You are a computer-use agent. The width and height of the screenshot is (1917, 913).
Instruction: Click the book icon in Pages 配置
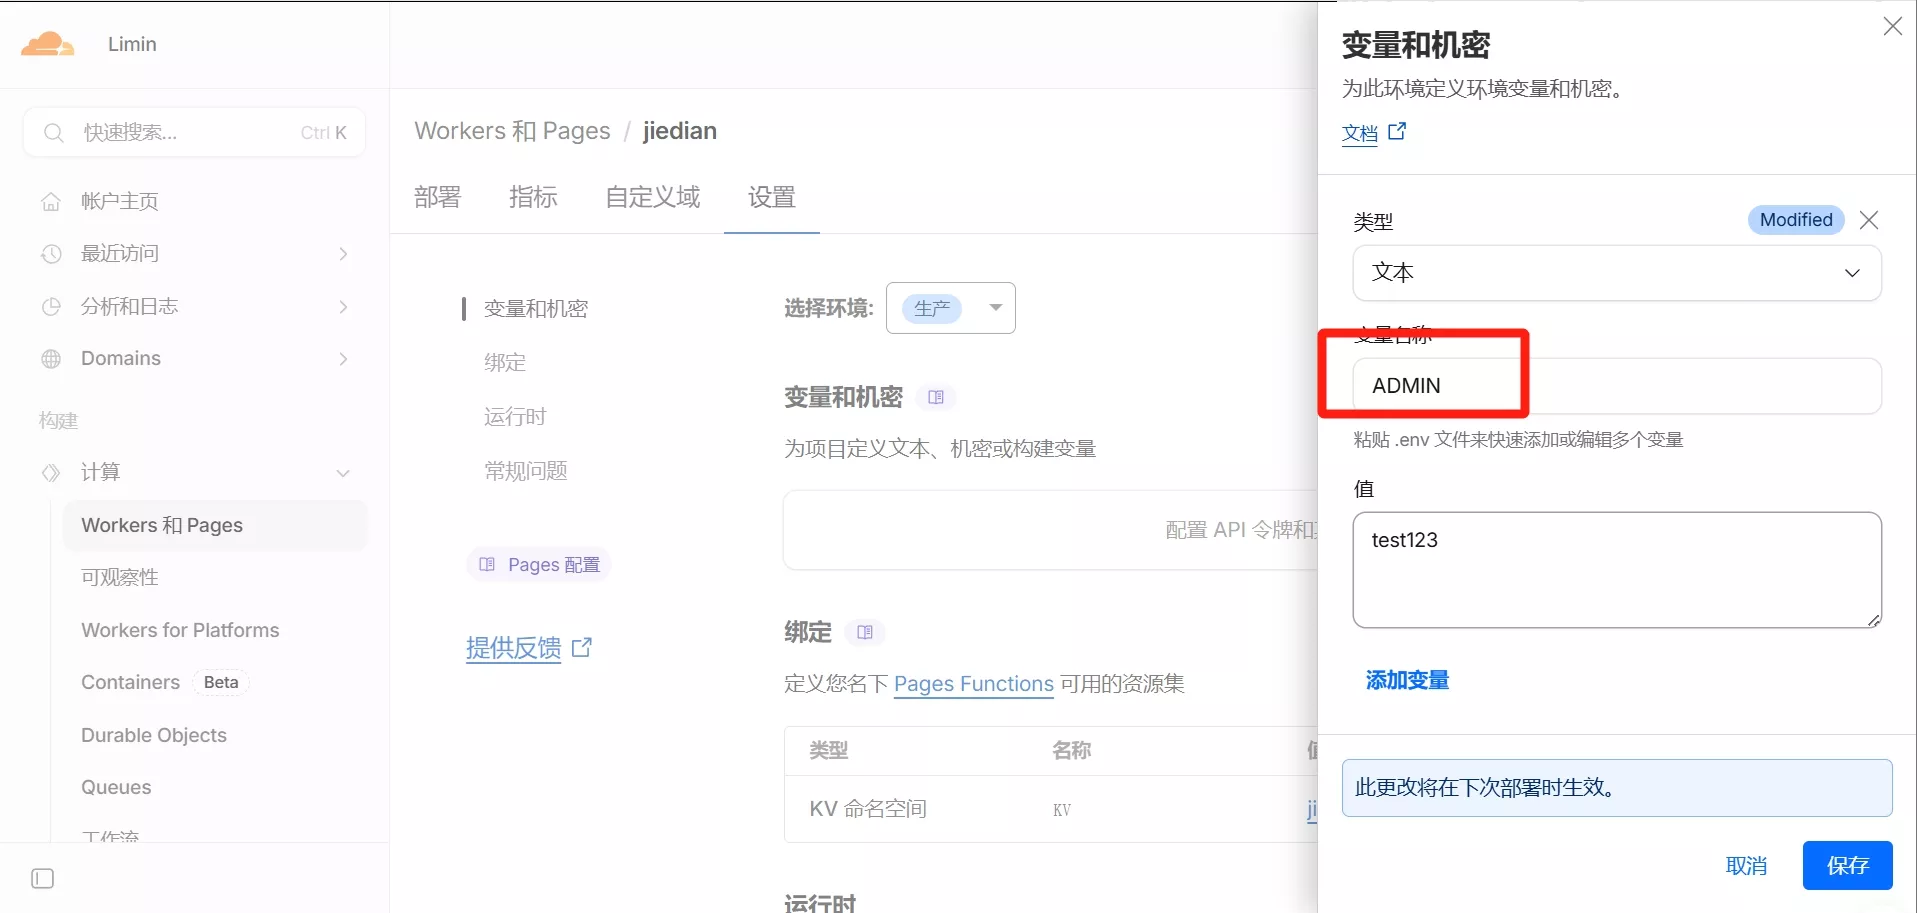[x=487, y=564]
